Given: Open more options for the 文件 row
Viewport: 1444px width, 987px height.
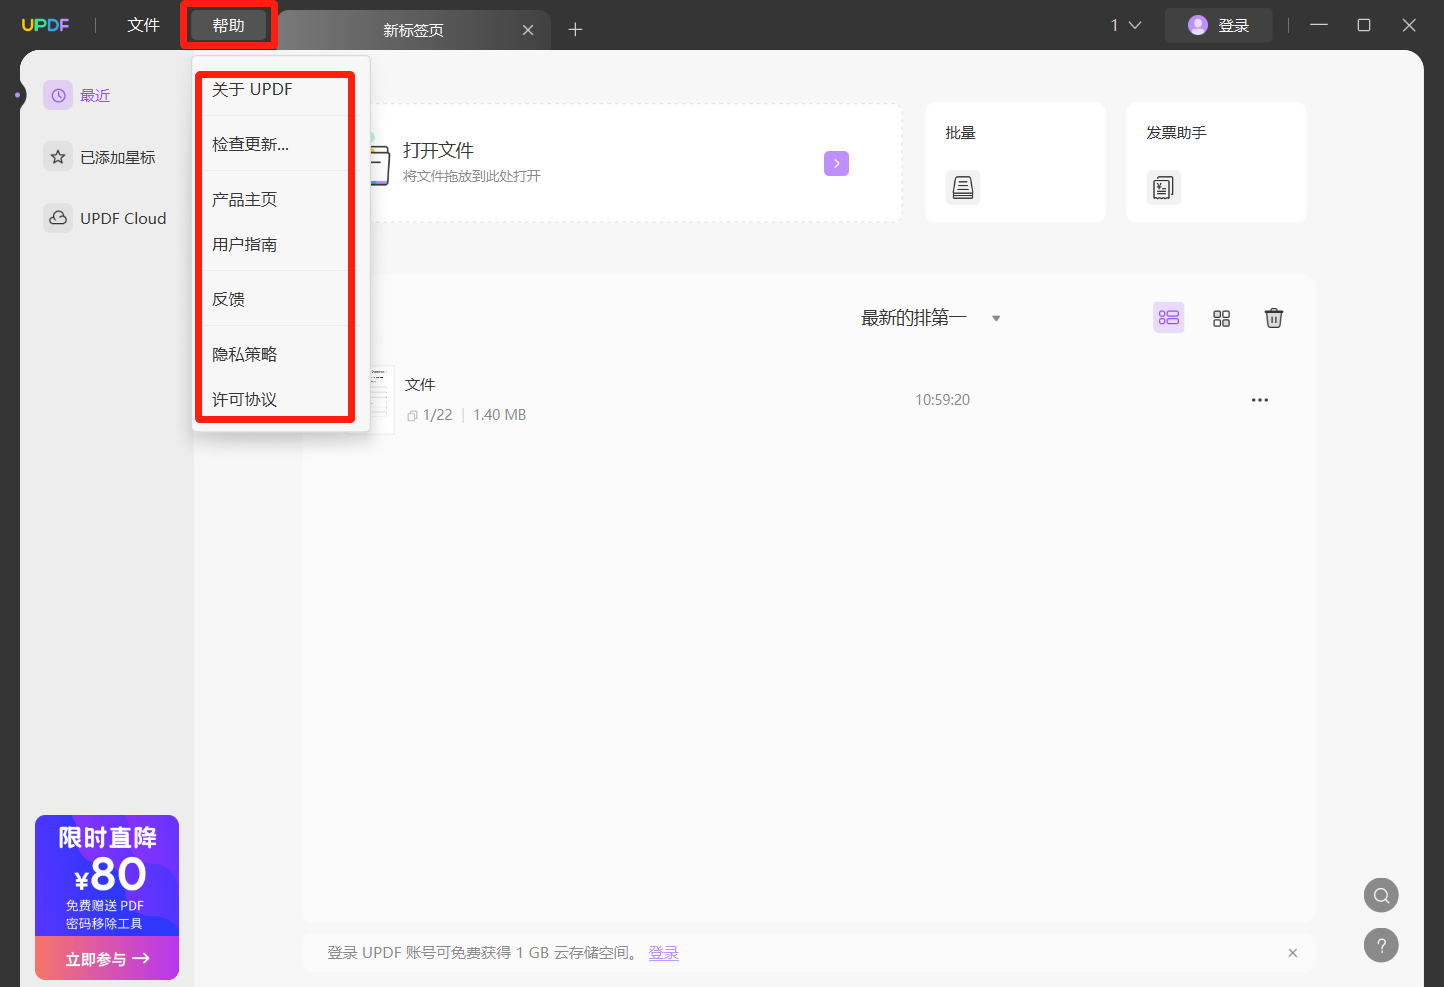Looking at the screenshot, I should coord(1260,400).
